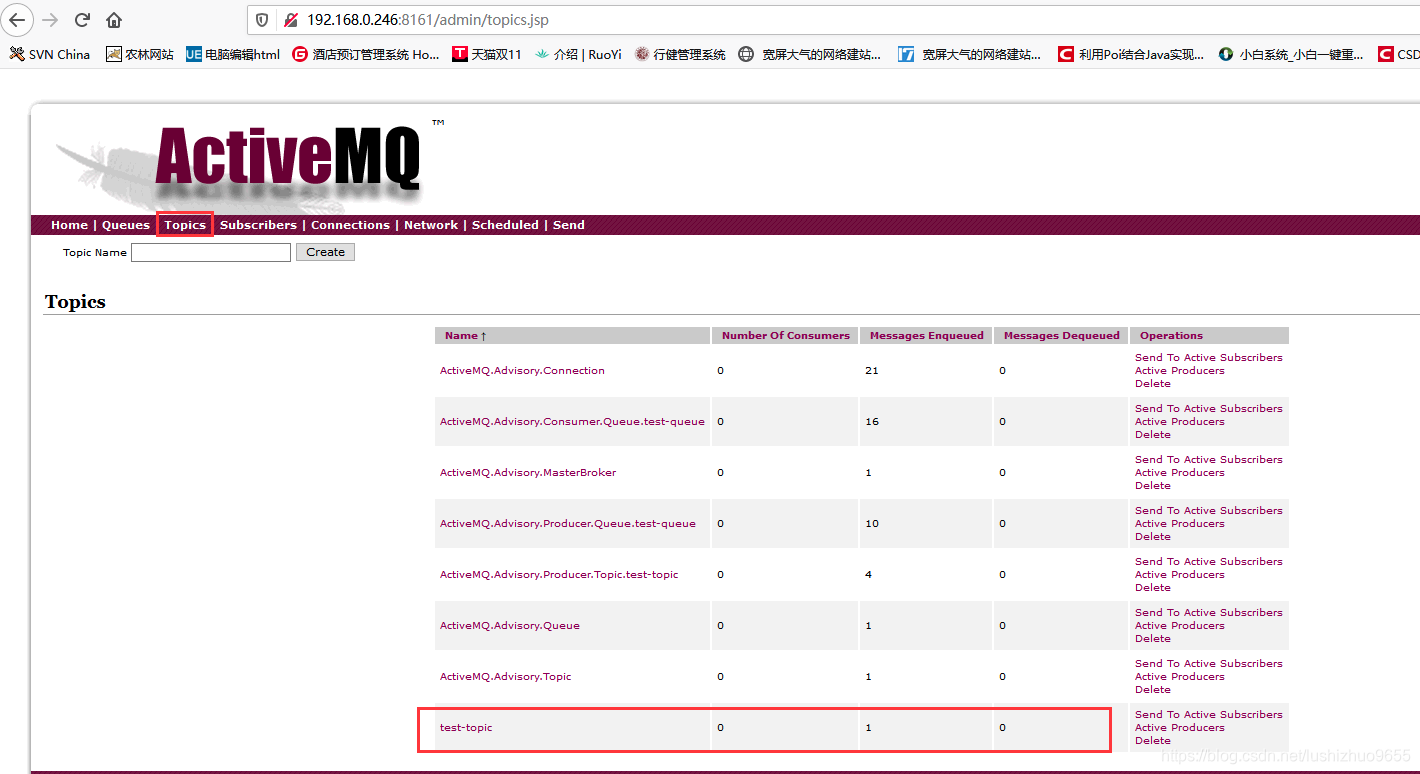Click the shield tracking protection icon
The image size is (1420, 774).
[x=262, y=20]
